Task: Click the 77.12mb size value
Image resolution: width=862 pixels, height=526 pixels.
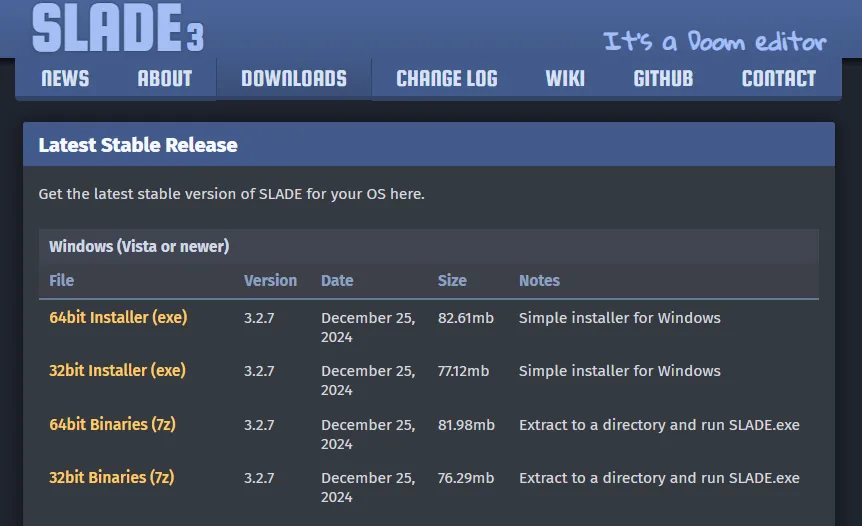Action: click(463, 371)
